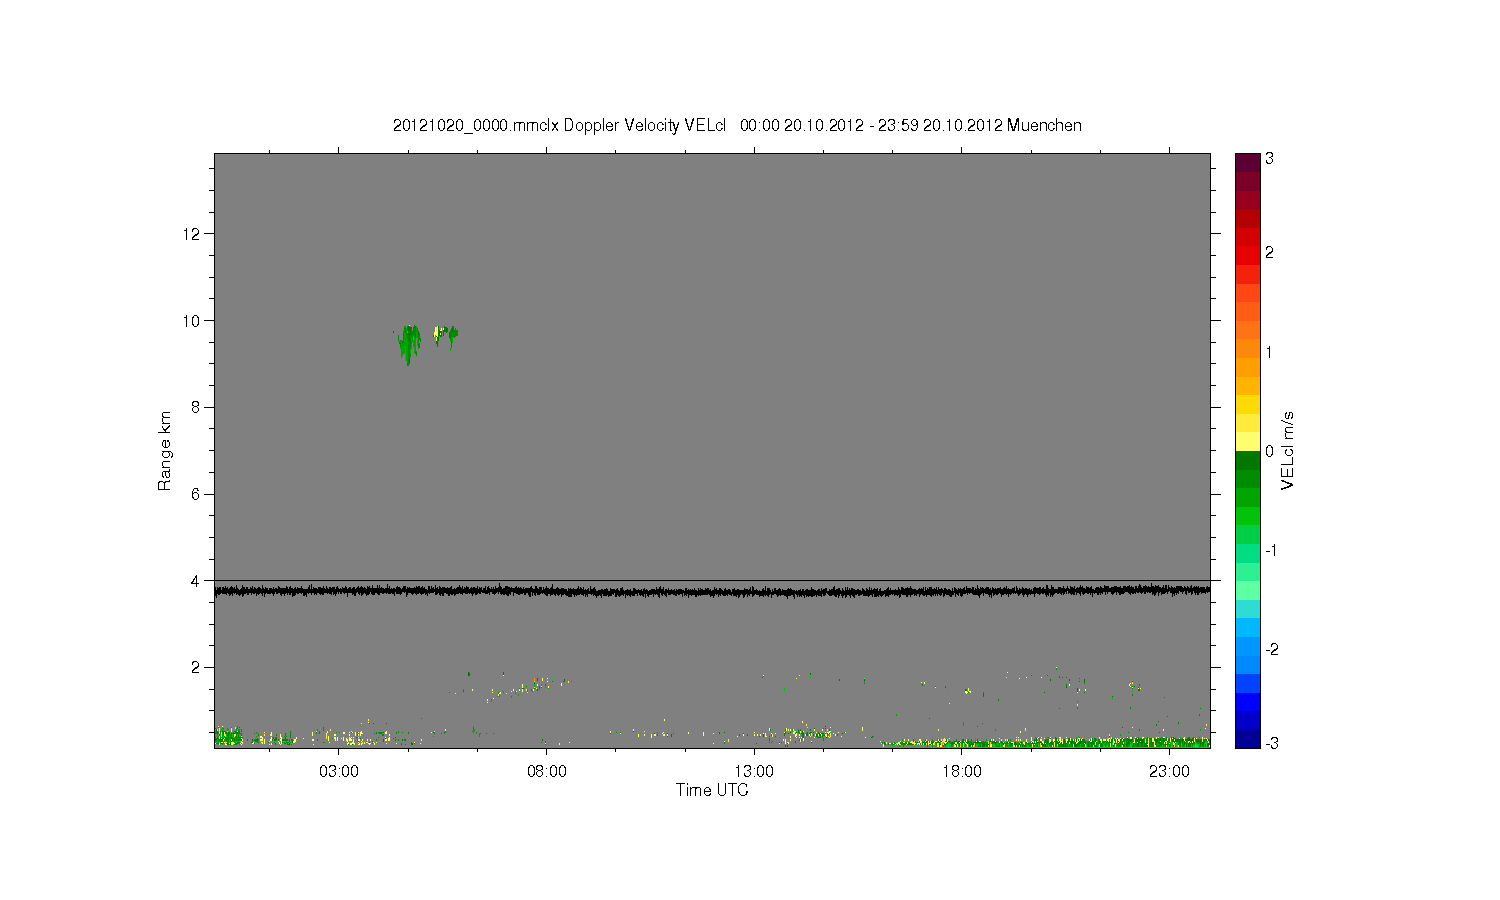Click the 'Time UTC' x-axis label
The height and width of the screenshot is (900, 1500).
tap(712, 790)
